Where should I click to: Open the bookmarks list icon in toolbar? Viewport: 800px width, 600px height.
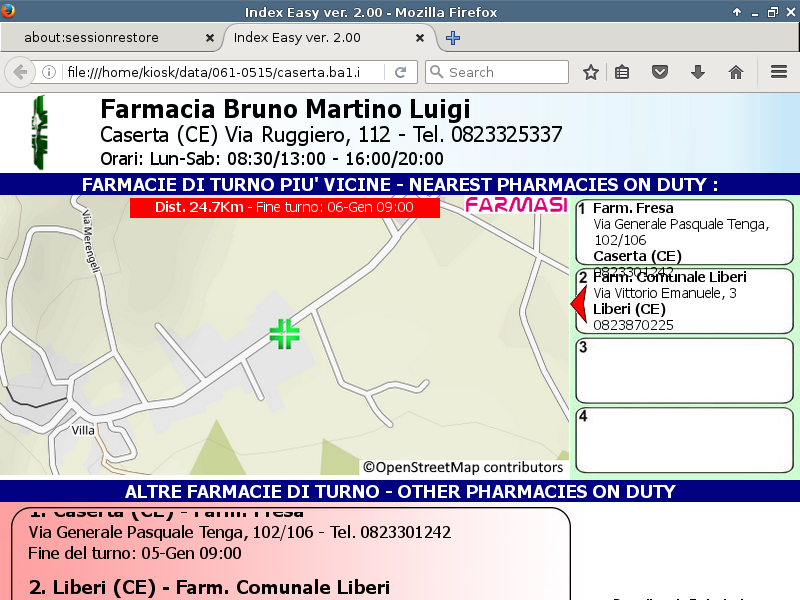coord(622,72)
